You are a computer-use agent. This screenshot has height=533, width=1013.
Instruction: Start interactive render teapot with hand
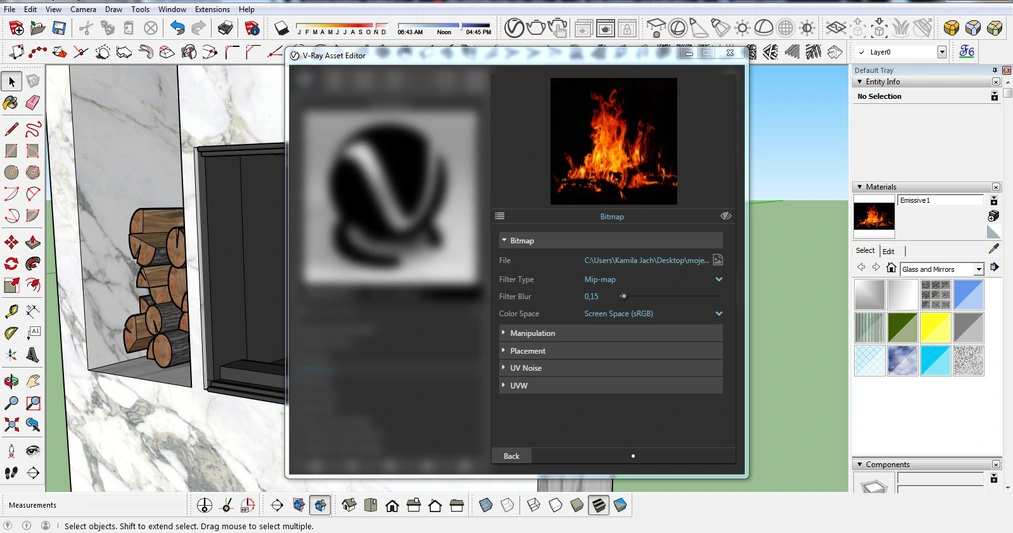pyautogui.click(x=558, y=28)
